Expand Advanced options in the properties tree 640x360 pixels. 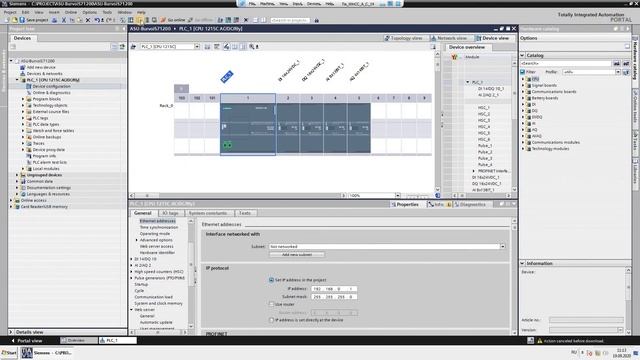(x=137, y=240)
